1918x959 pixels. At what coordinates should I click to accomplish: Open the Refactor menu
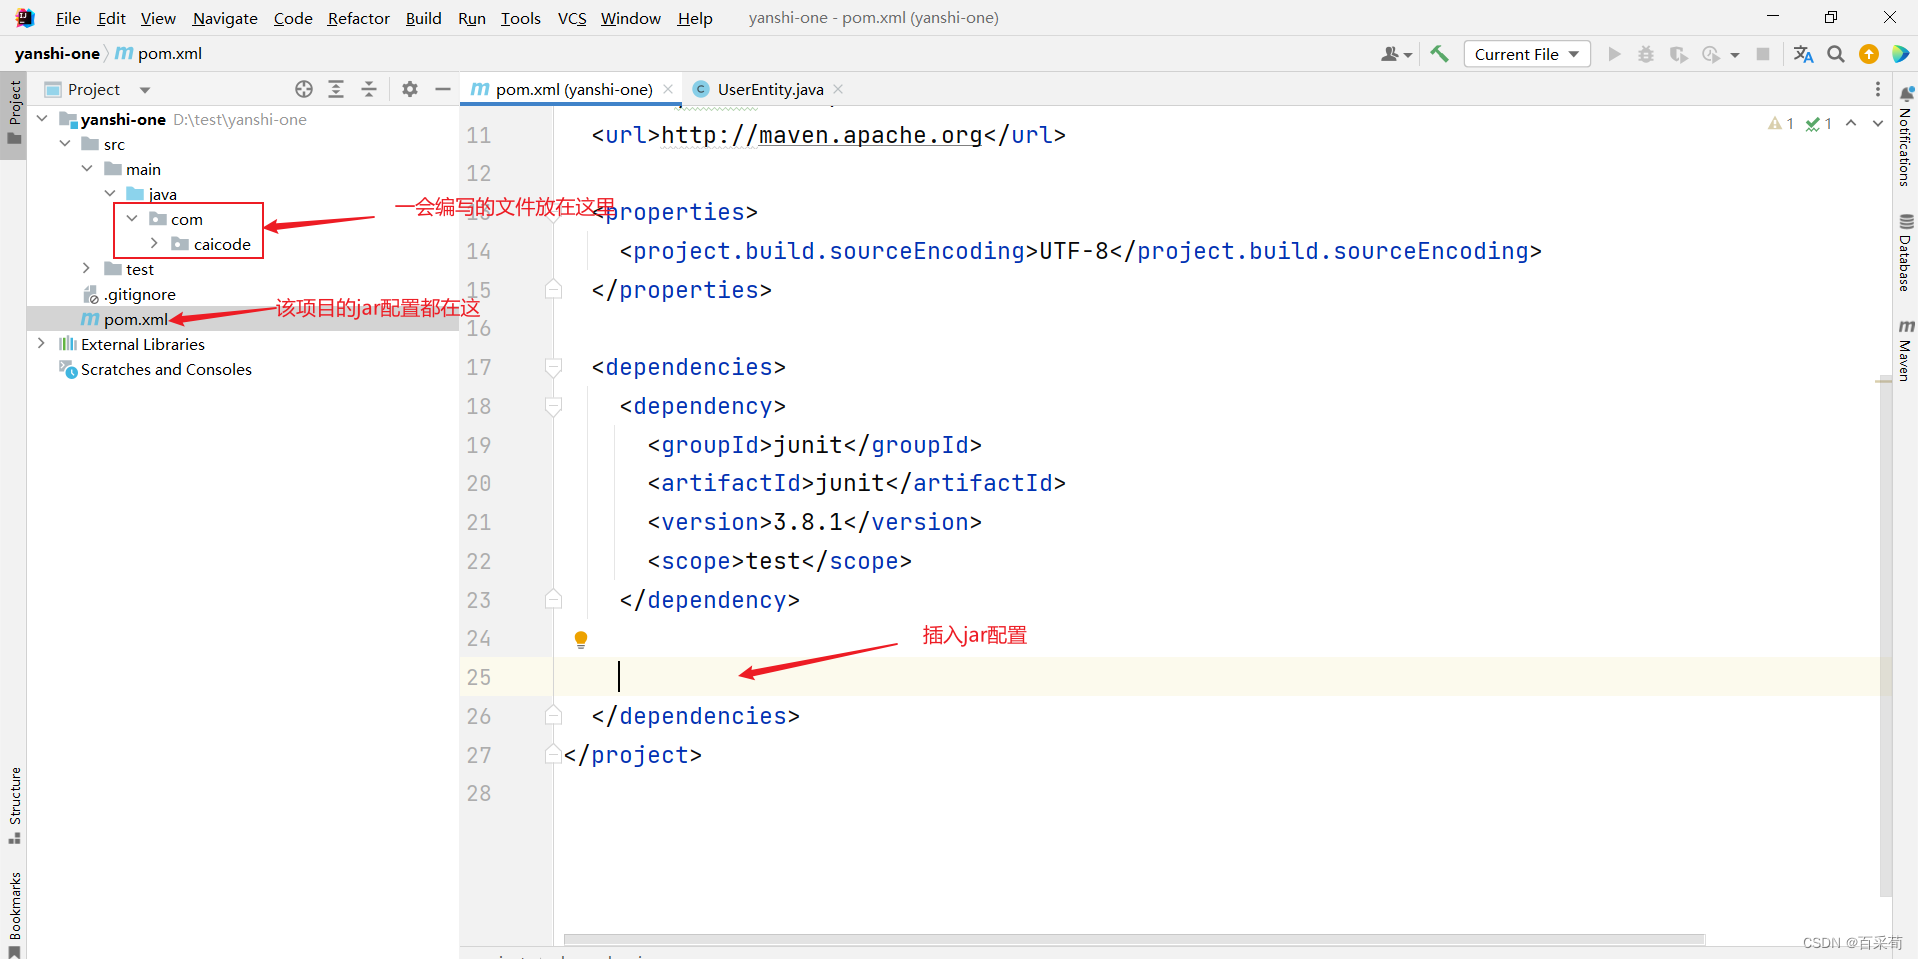tap(358, 18)
